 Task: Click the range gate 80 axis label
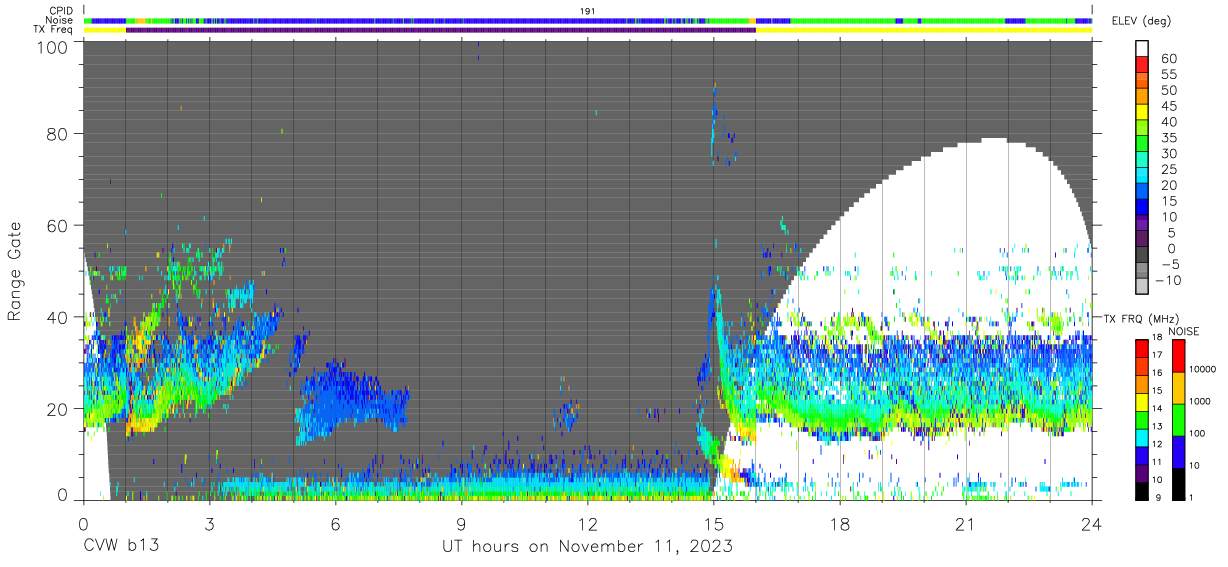pos(58,134)
